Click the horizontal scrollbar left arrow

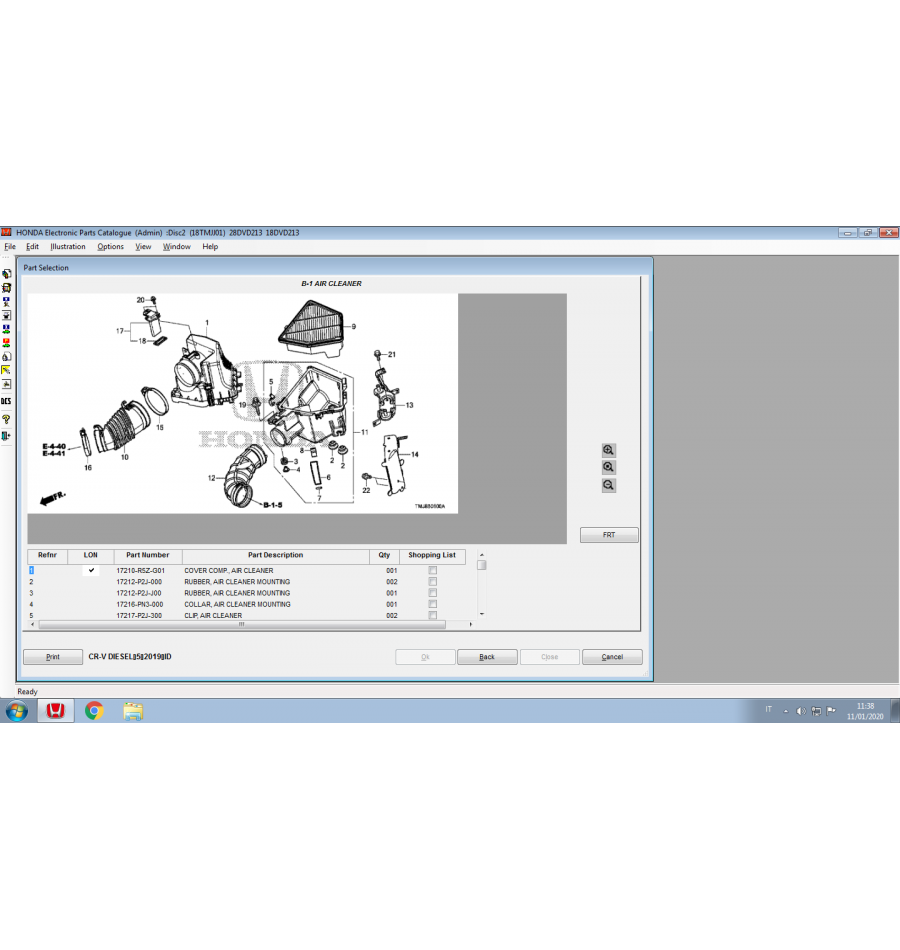click(x=32, y=624)
